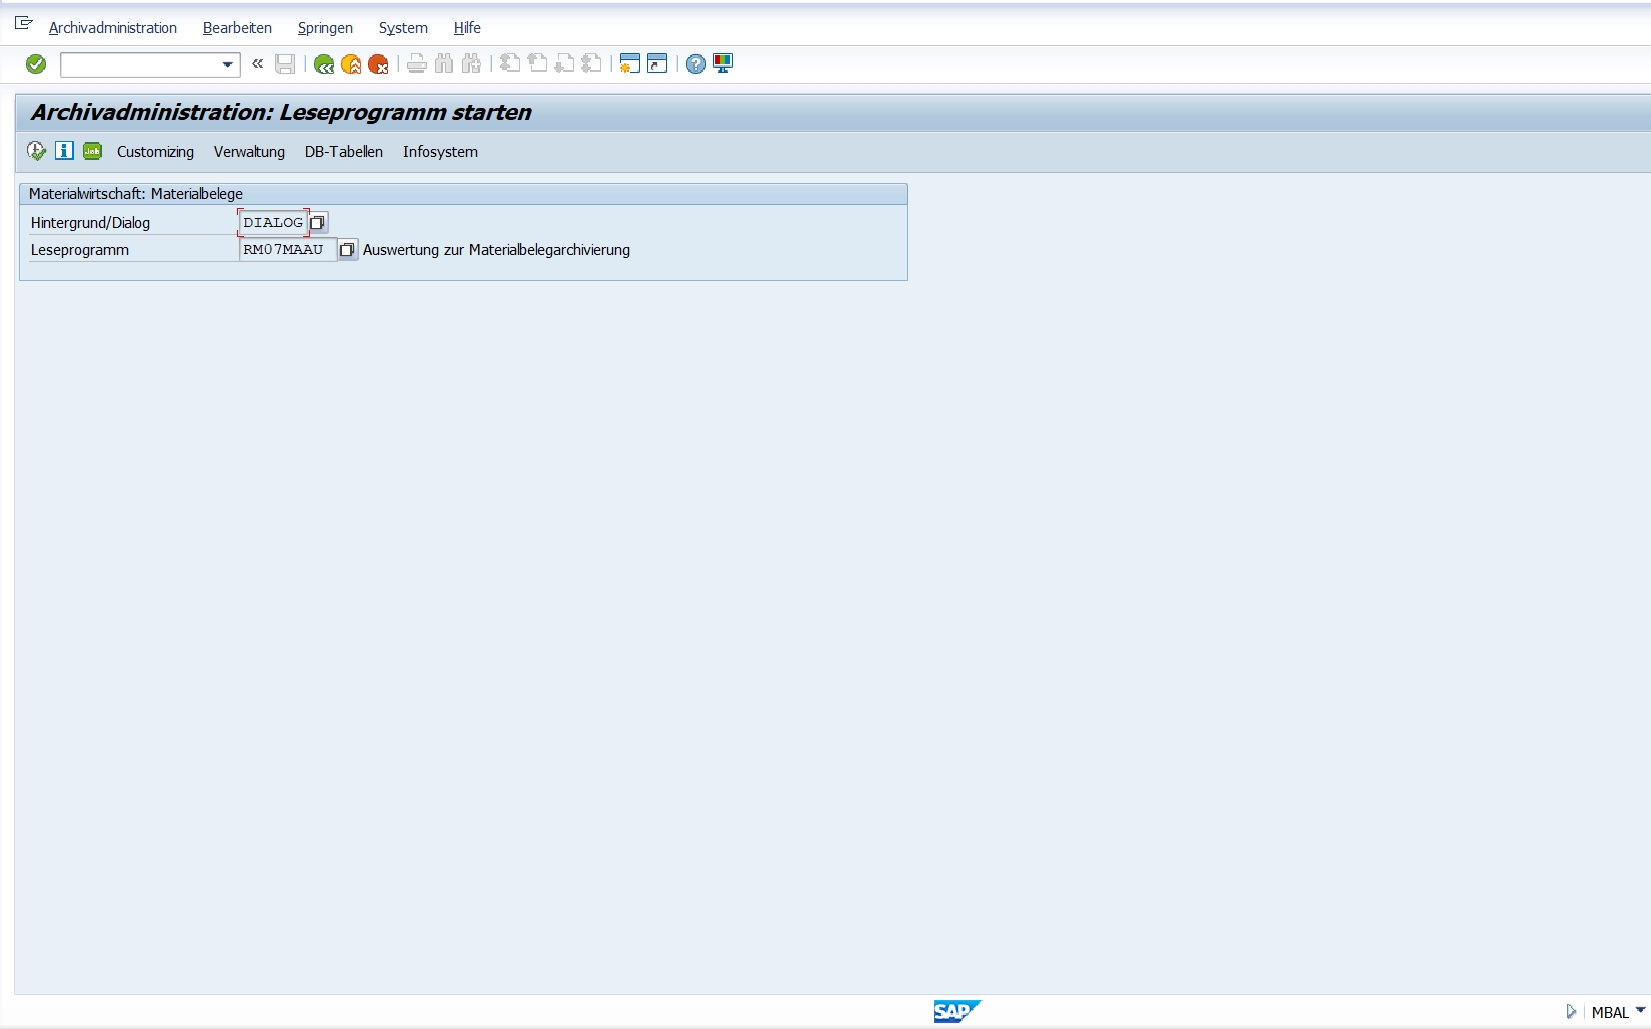Generate shortcut icon in toolbar

coord(657,64)
